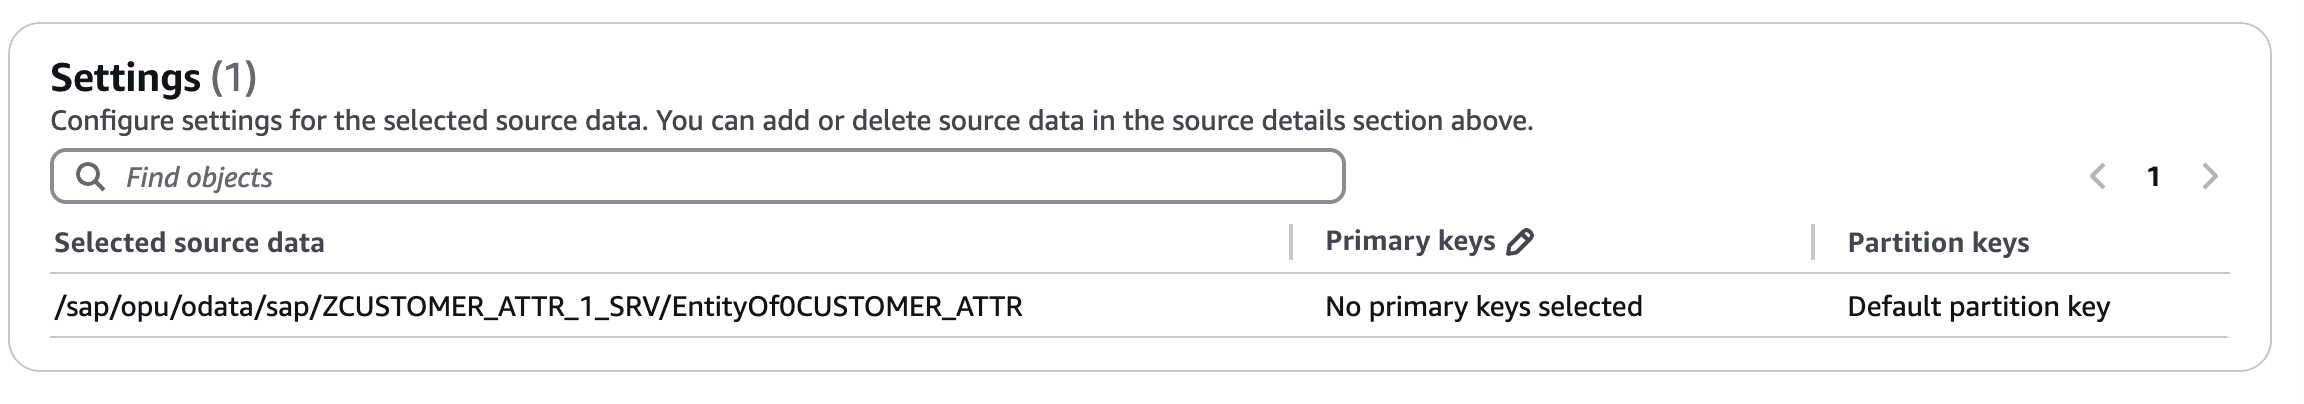
Task: Click the Default partition key cell
Action: coord(1977,306)
